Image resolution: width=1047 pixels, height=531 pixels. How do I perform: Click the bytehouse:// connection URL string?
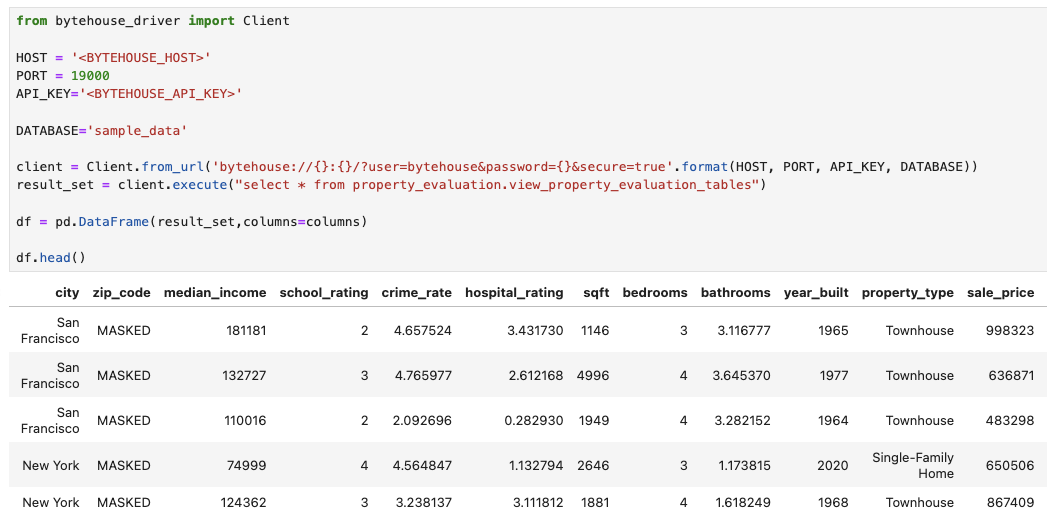(x=444, y=166)
